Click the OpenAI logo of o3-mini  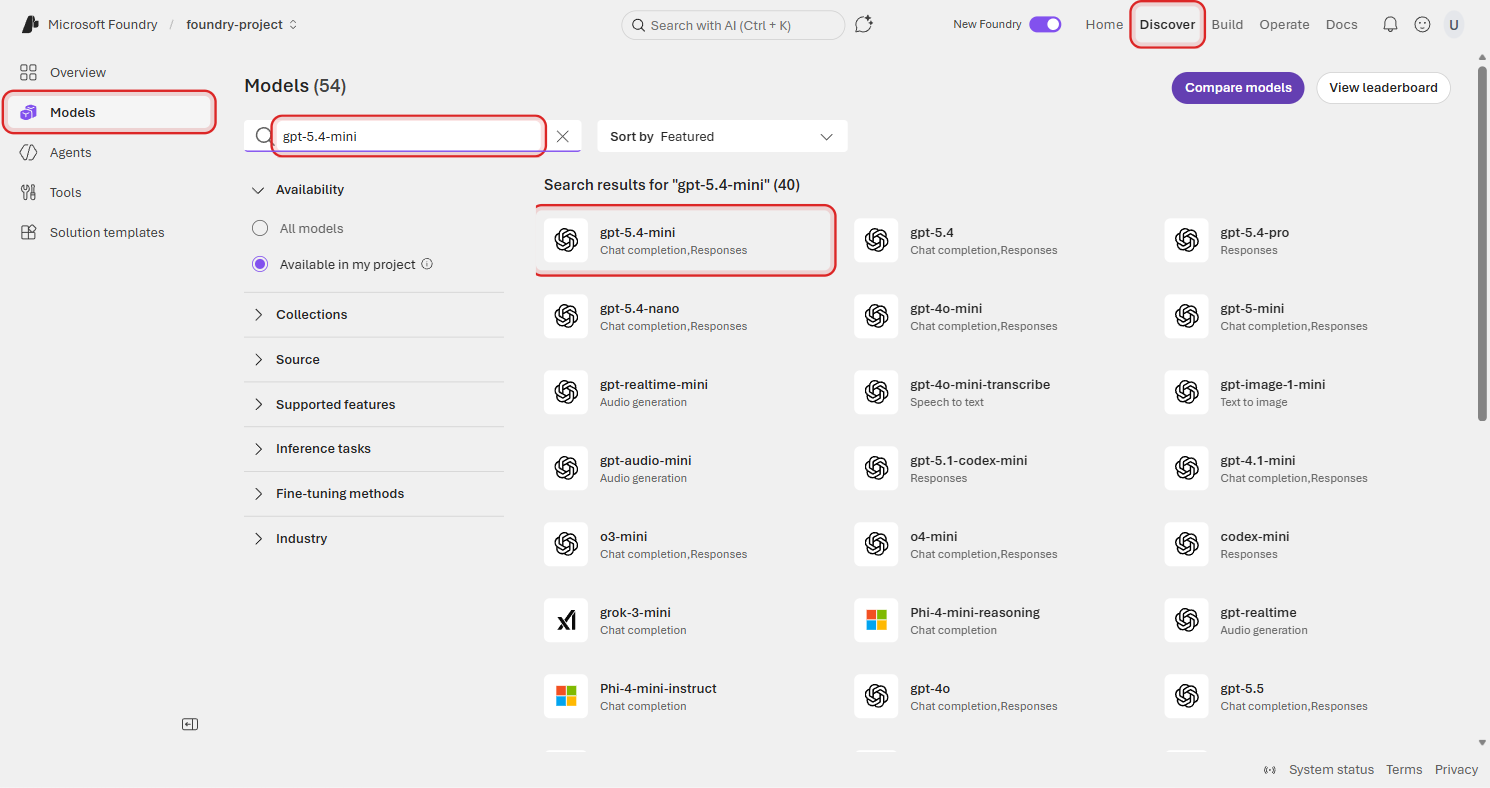[566, 544]
